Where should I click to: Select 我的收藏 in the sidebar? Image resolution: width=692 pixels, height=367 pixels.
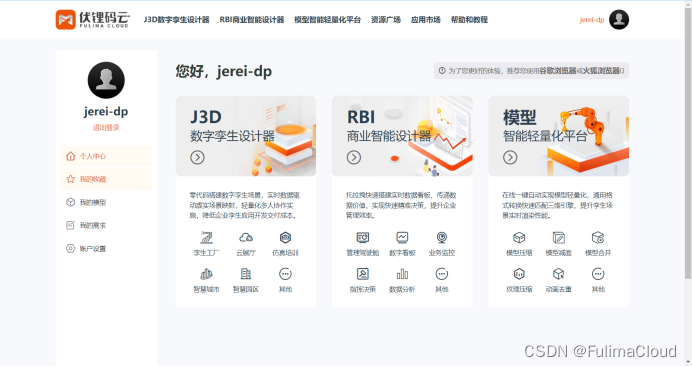click(x=106, y=179)
